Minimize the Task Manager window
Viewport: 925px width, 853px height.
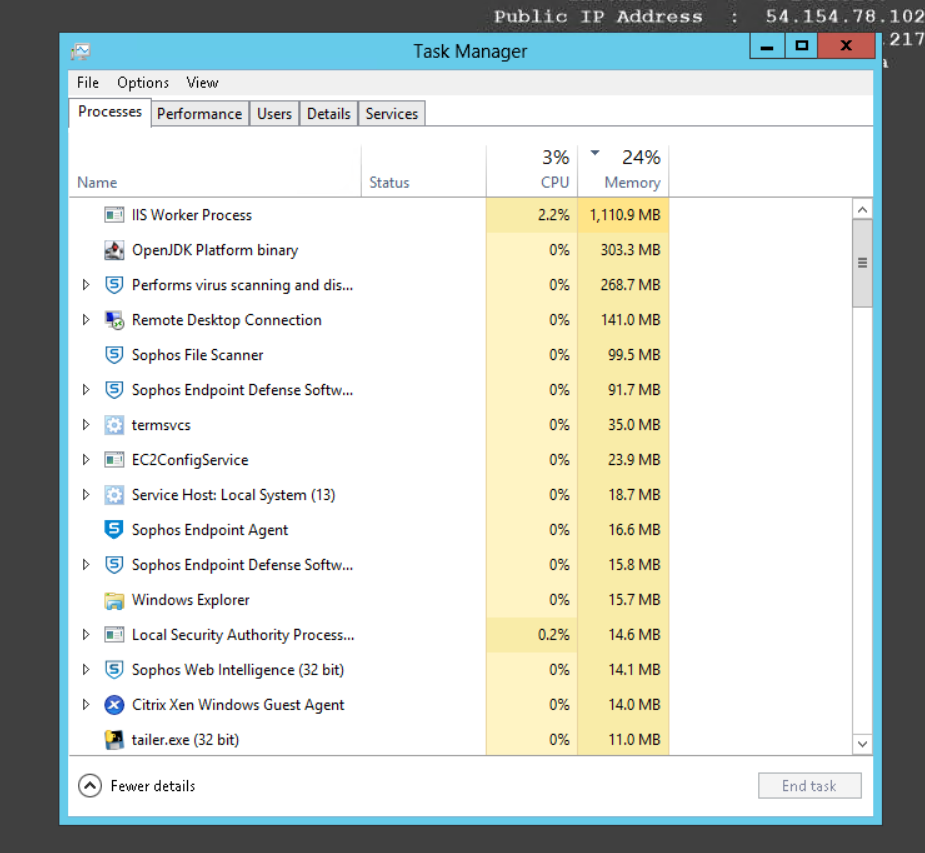pyautogui.click(x=767, y=46)
